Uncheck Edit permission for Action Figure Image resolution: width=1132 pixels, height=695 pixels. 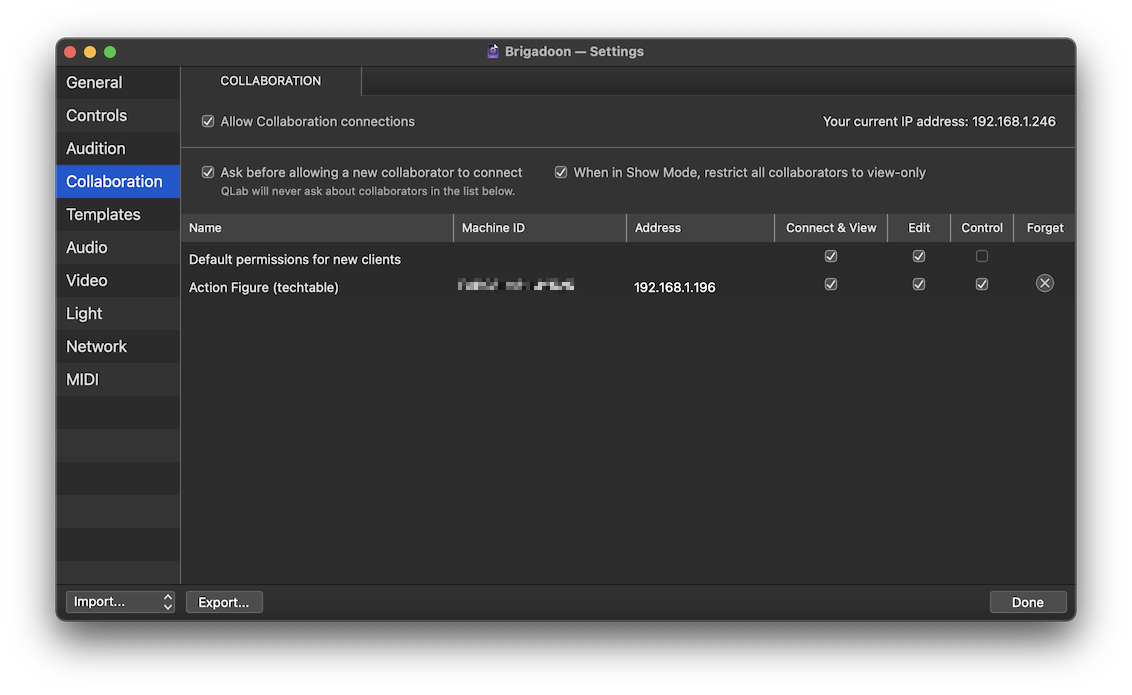[918, 285]
